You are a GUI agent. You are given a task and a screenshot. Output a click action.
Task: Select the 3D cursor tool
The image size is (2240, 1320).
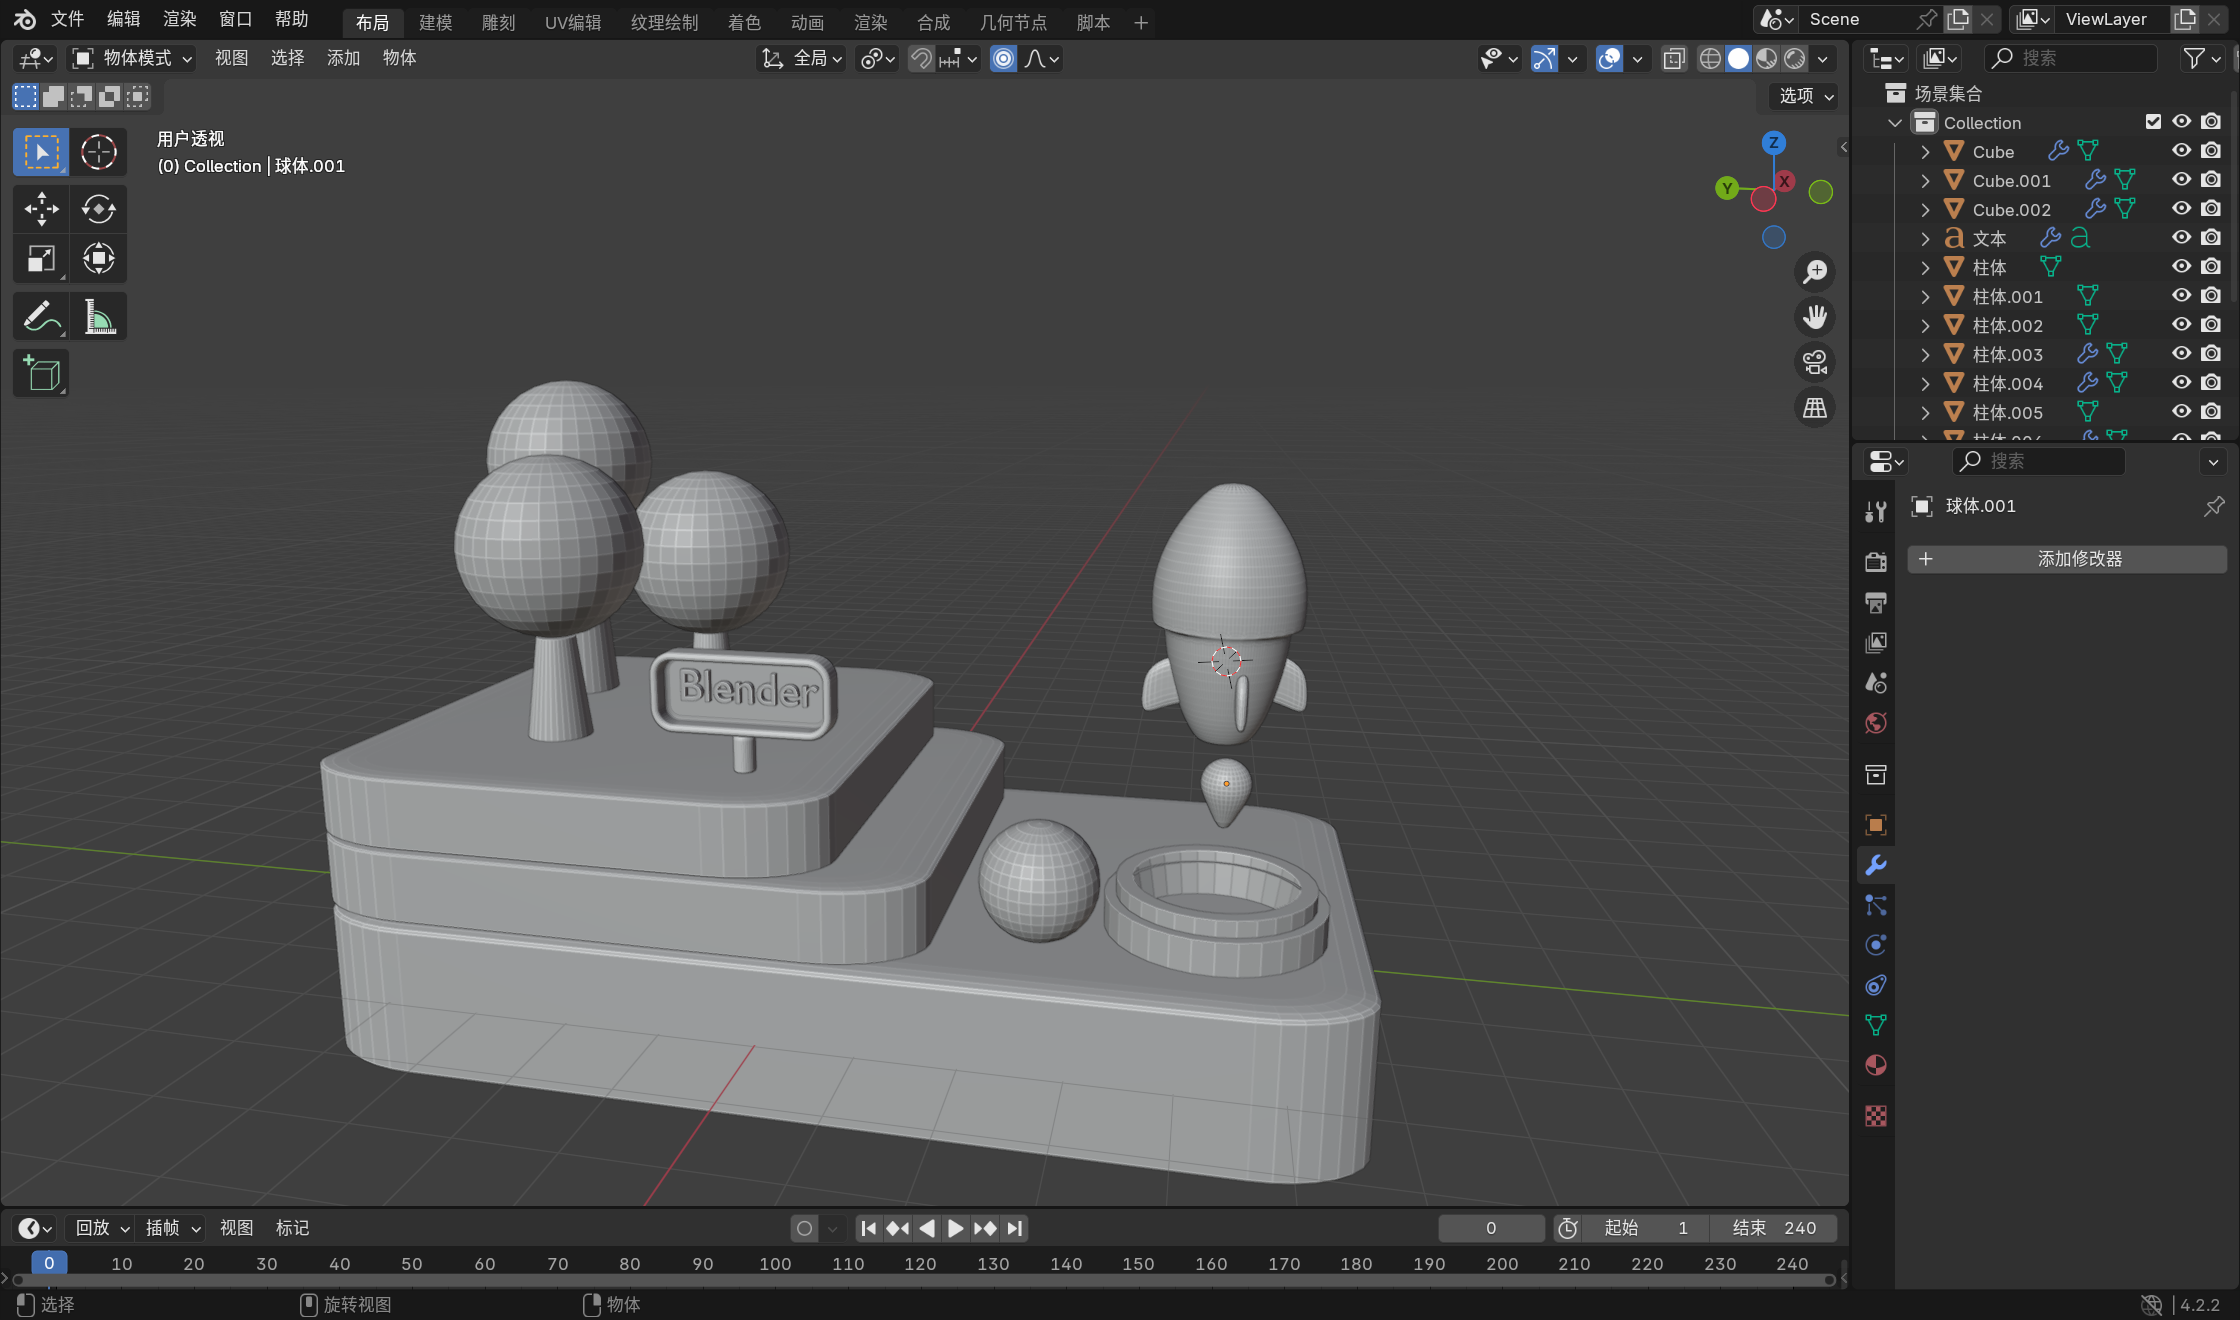[98, 152]
